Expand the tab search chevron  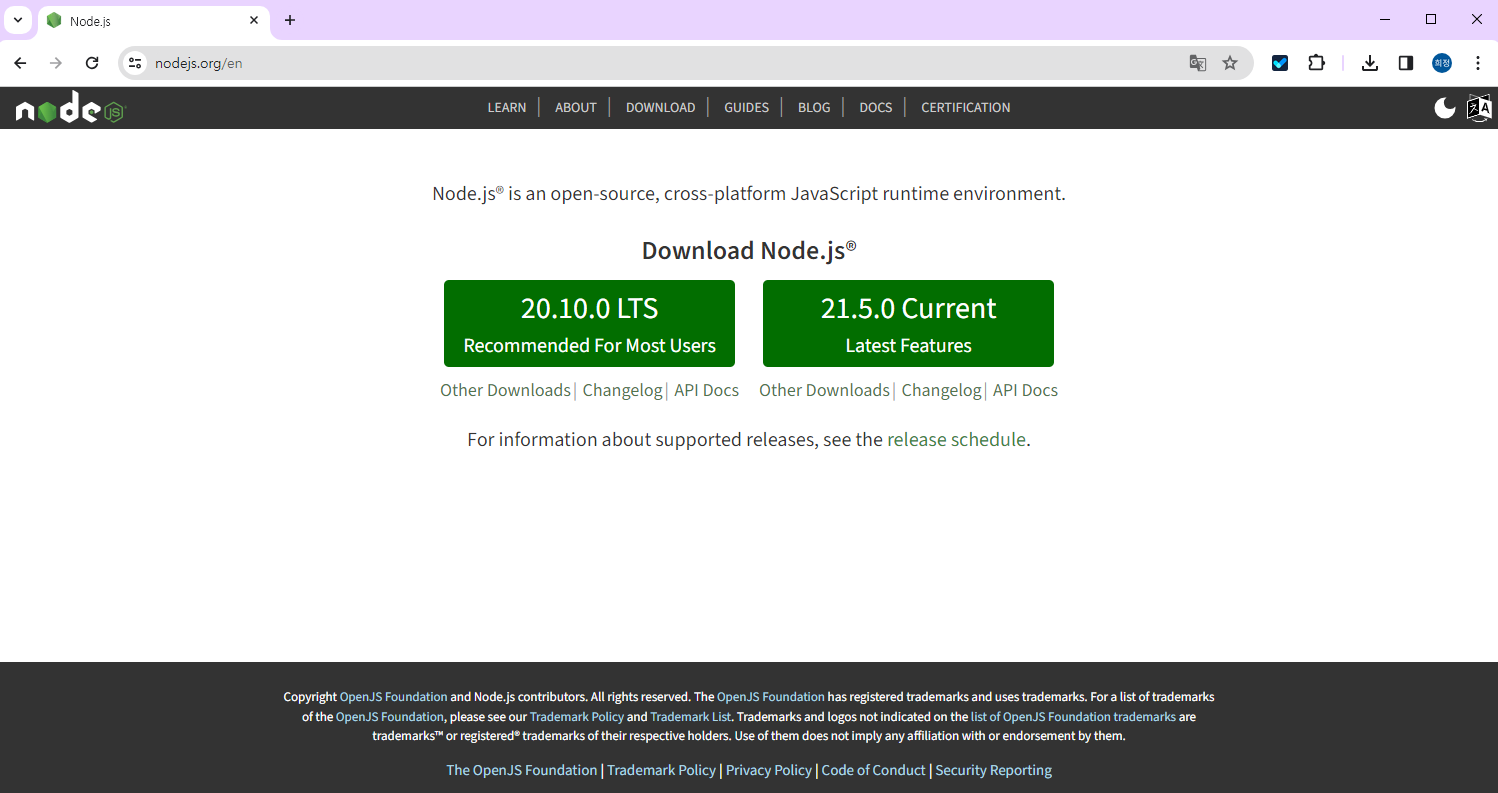17,20
